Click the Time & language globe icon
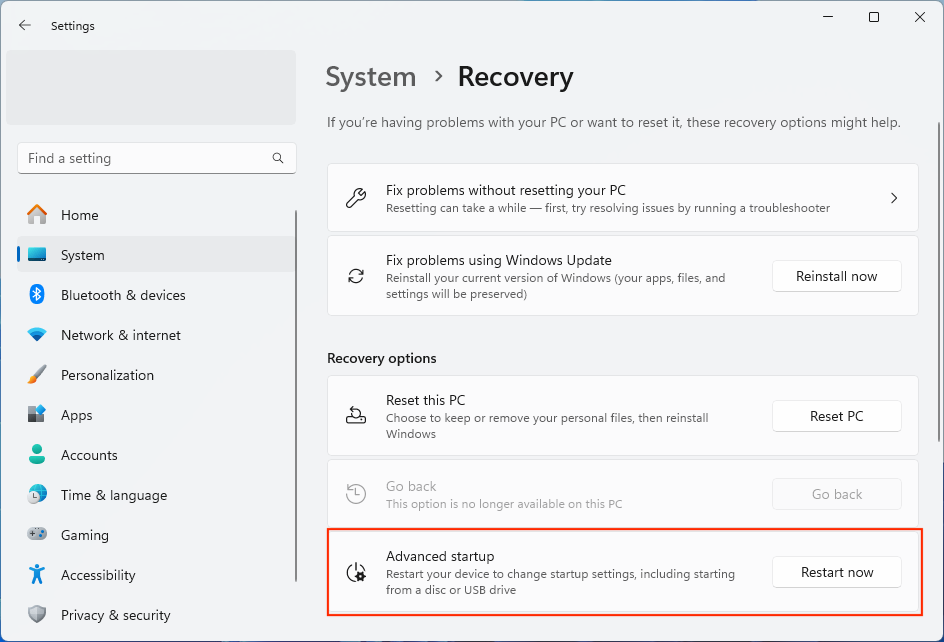The height and width of the screenshot is (642, 944). (37, 495)
